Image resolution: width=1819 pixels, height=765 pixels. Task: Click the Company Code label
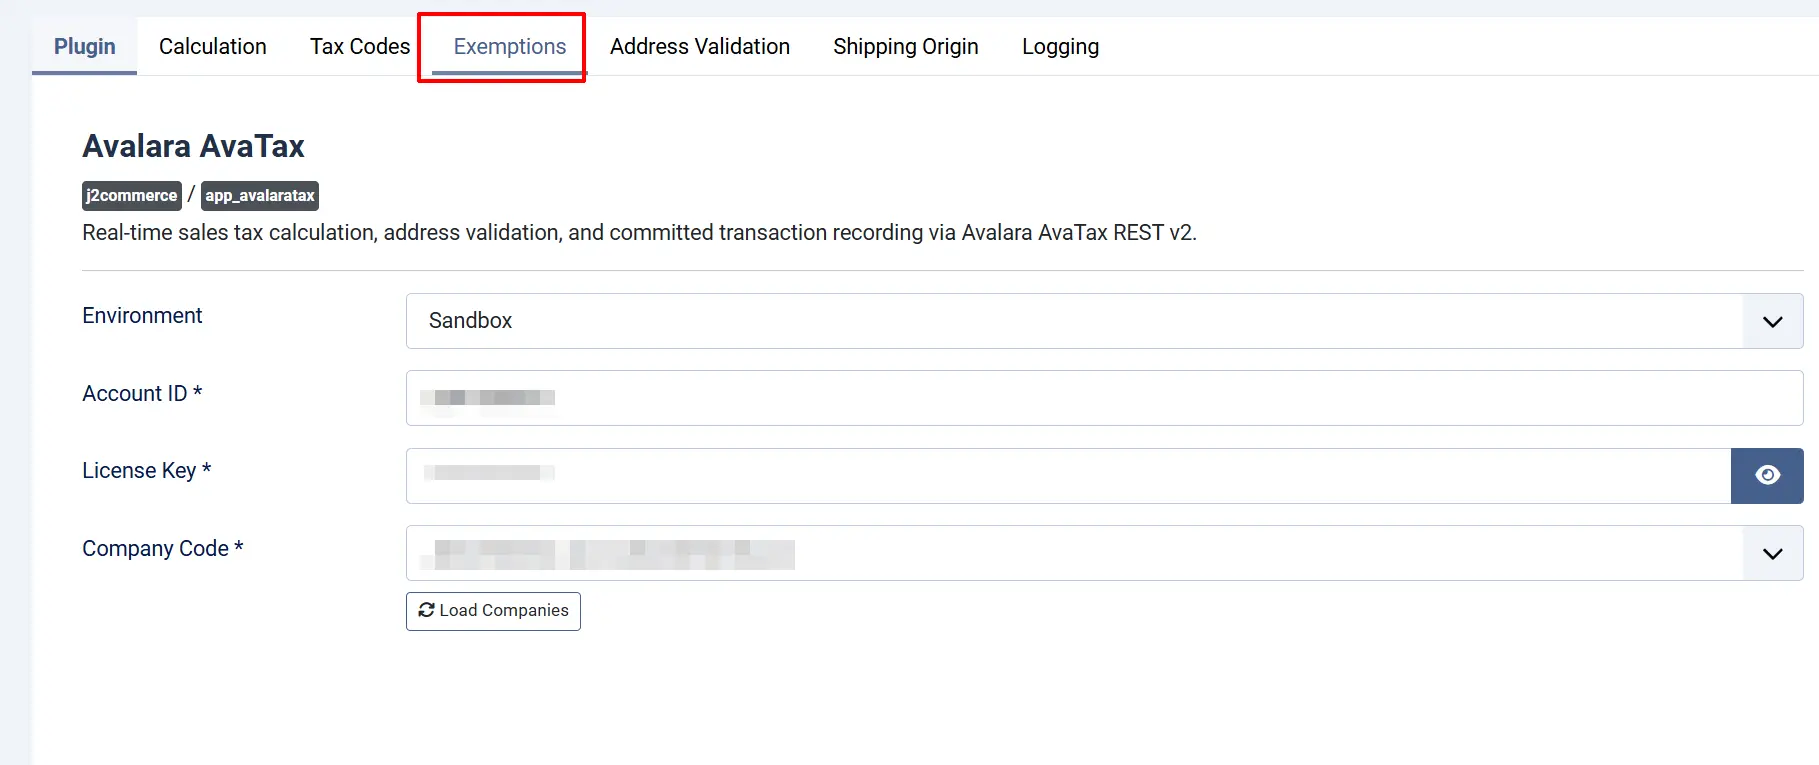tap(162, 549)
